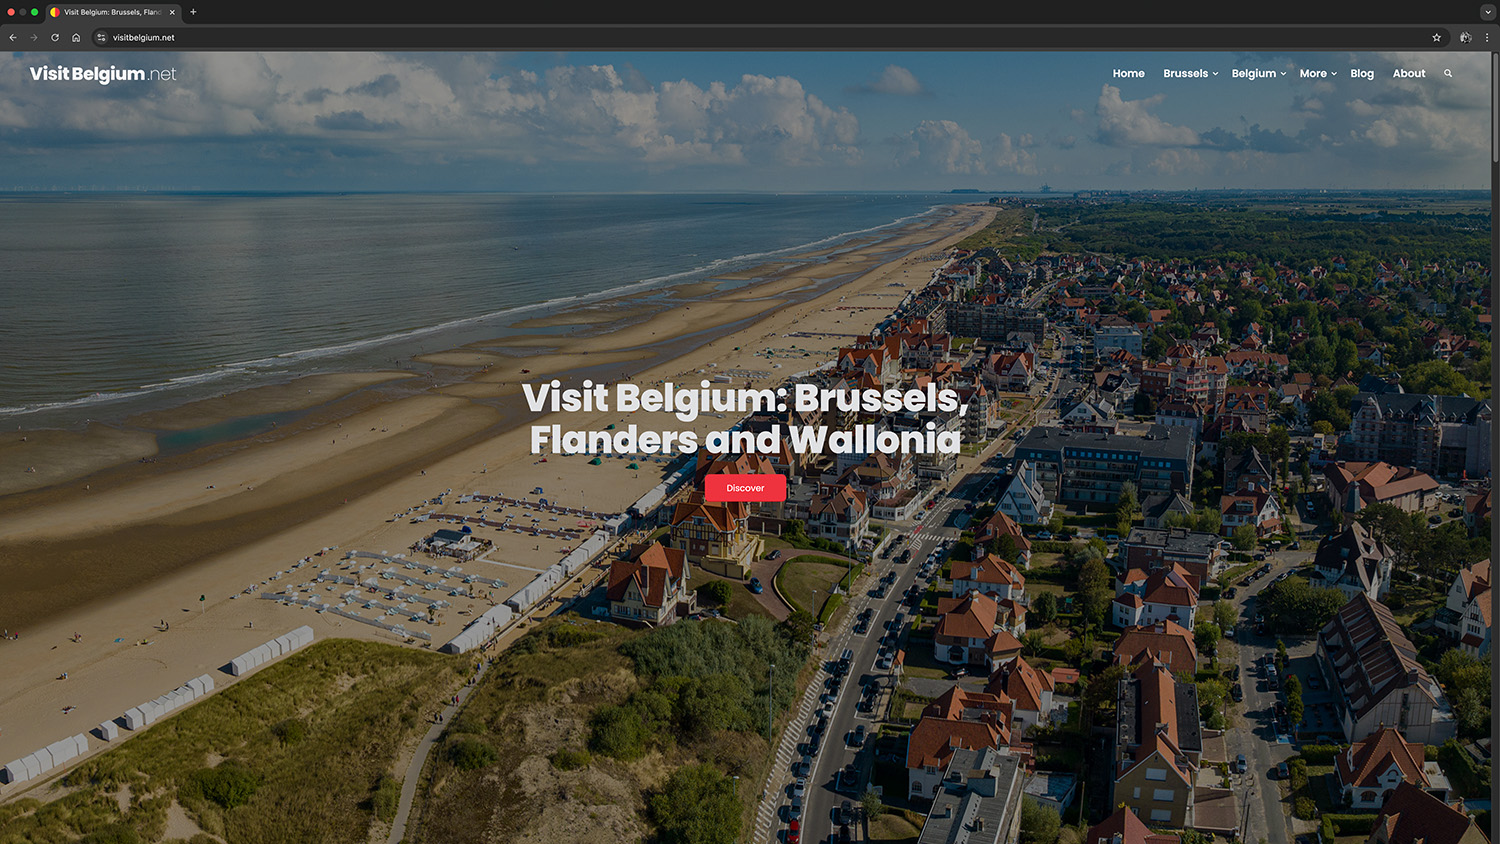Image resolution: width=1500 pixels, height=844 pixels.
Task: Expand the More dropdown menu
Action: pyautogui.click(x=1318, y=74)
